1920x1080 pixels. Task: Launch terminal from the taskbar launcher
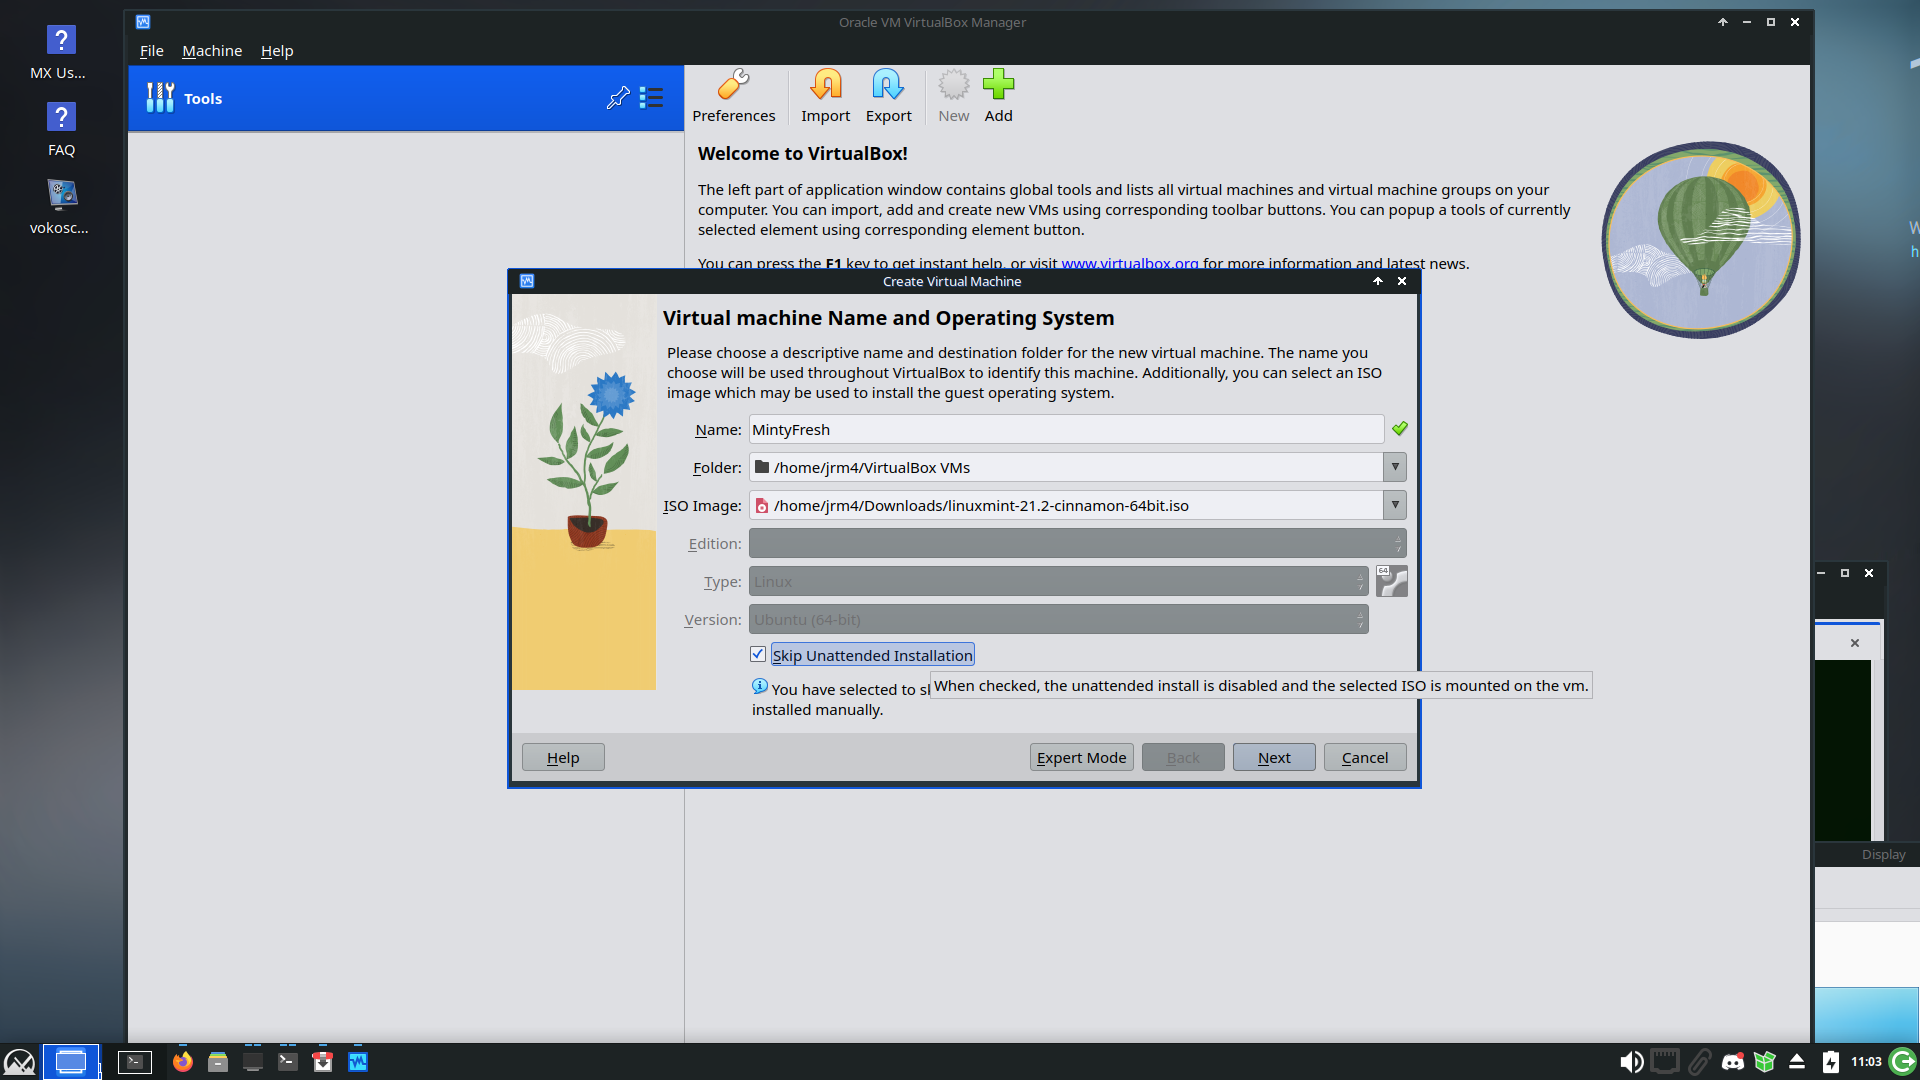[x=135, y=1062]
